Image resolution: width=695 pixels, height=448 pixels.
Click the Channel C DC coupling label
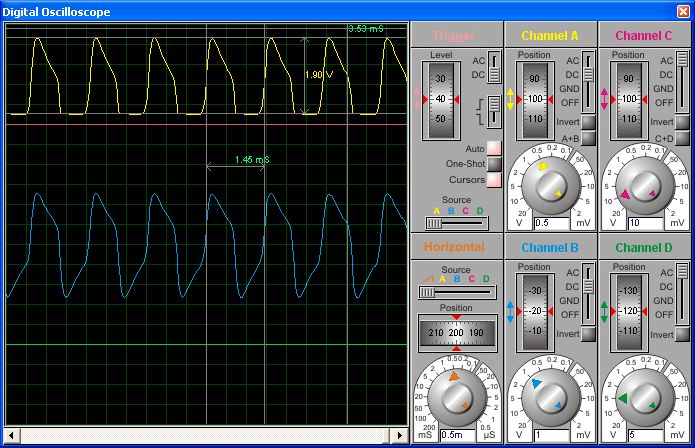(666, 75)
